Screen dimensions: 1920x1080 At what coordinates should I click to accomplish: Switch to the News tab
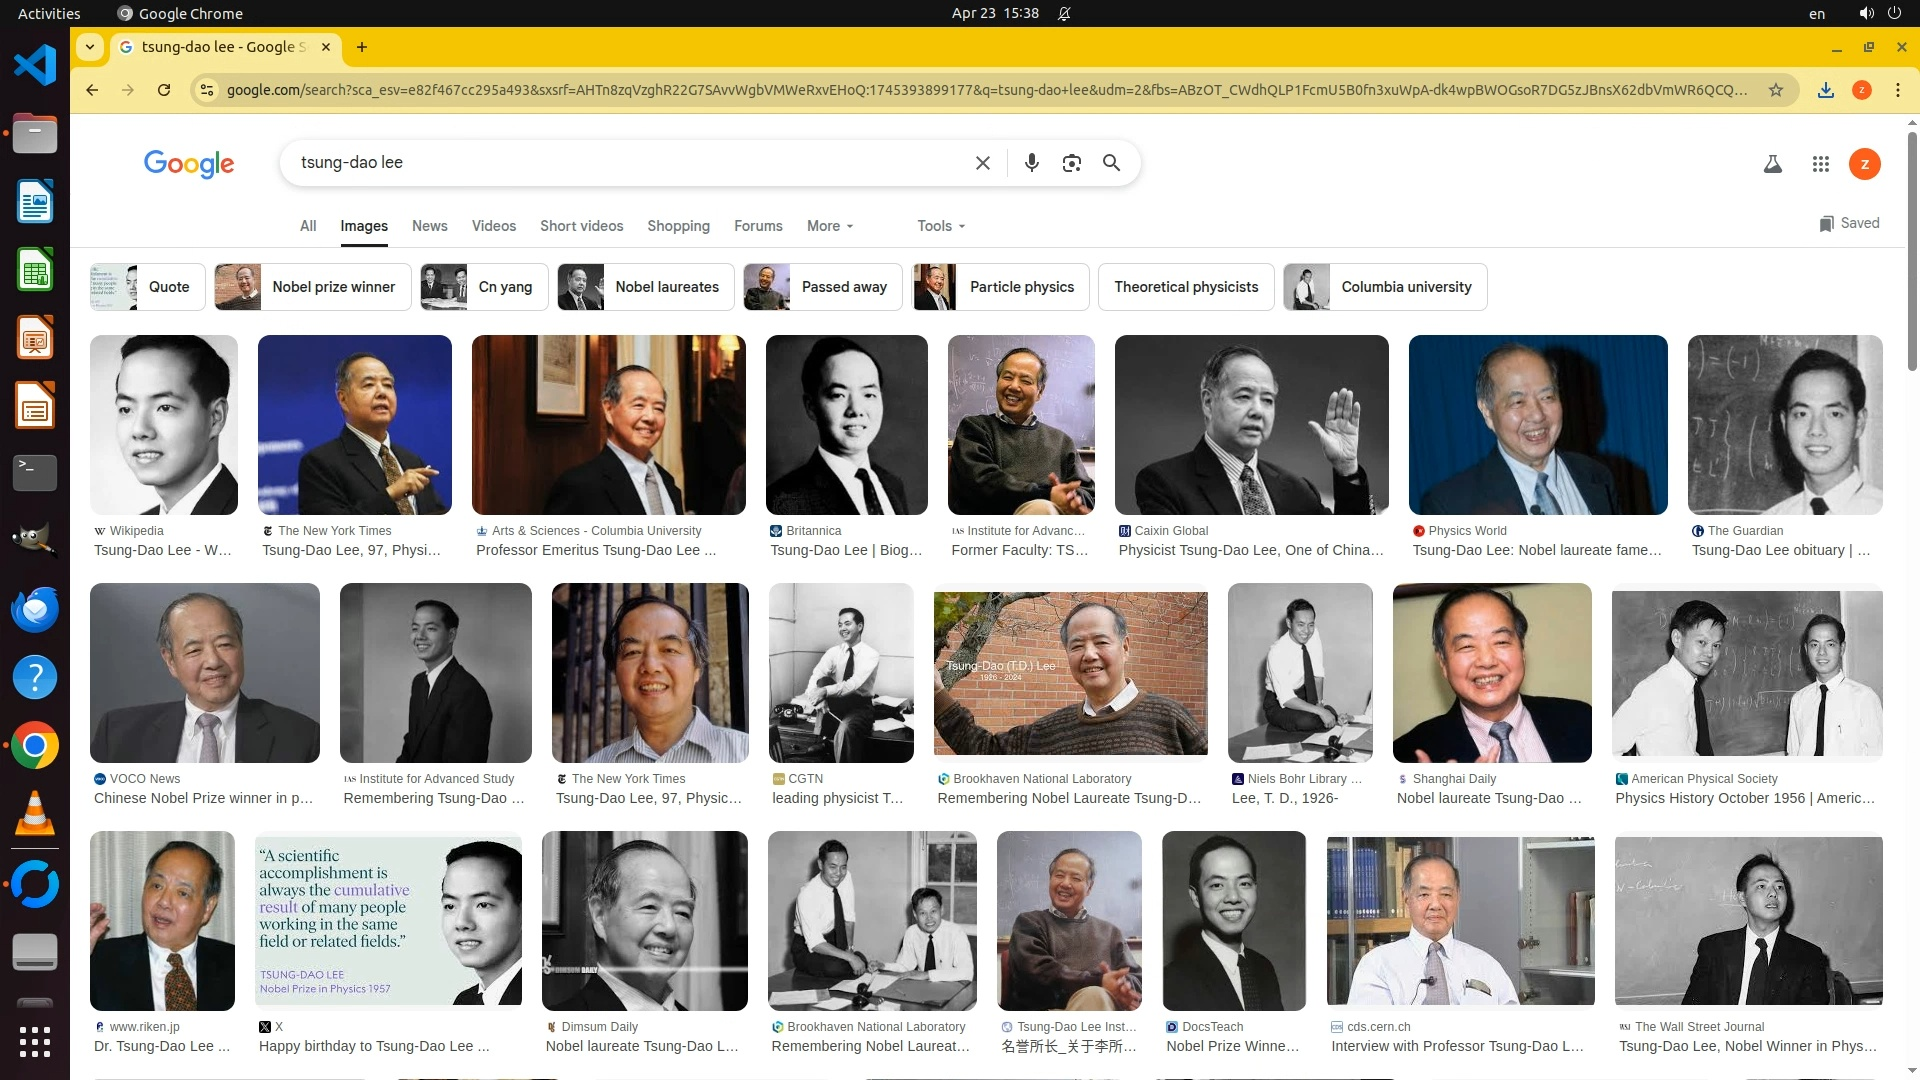click(429, 226)
